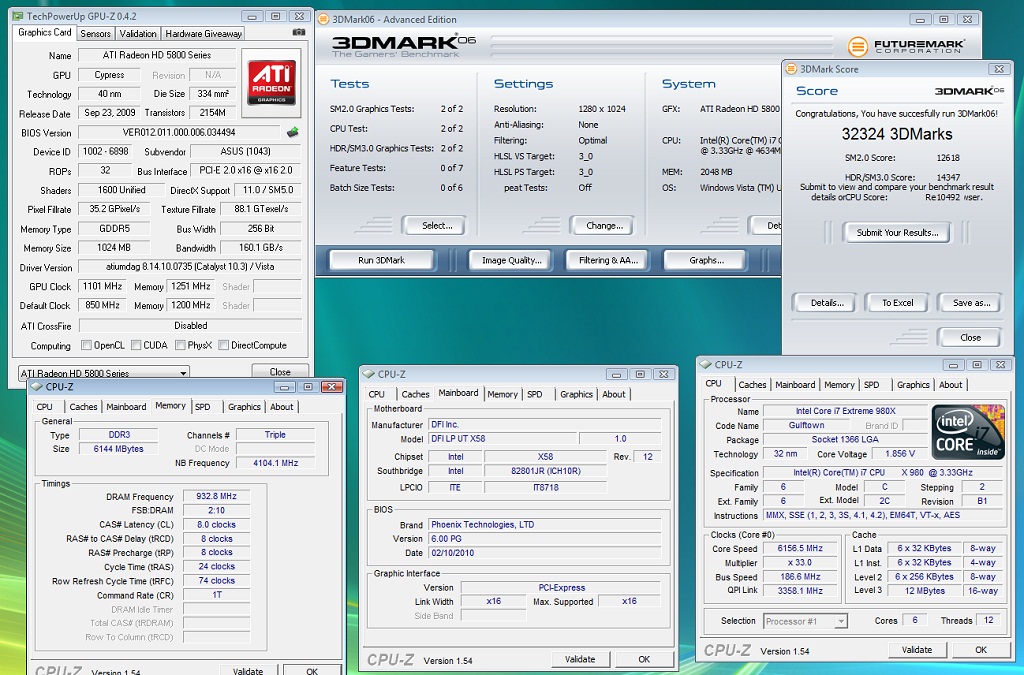Screen dimensions: 1024x675
Task: Click Validate in the CPU-Z Mainboard window
Action: click(579, 659)
